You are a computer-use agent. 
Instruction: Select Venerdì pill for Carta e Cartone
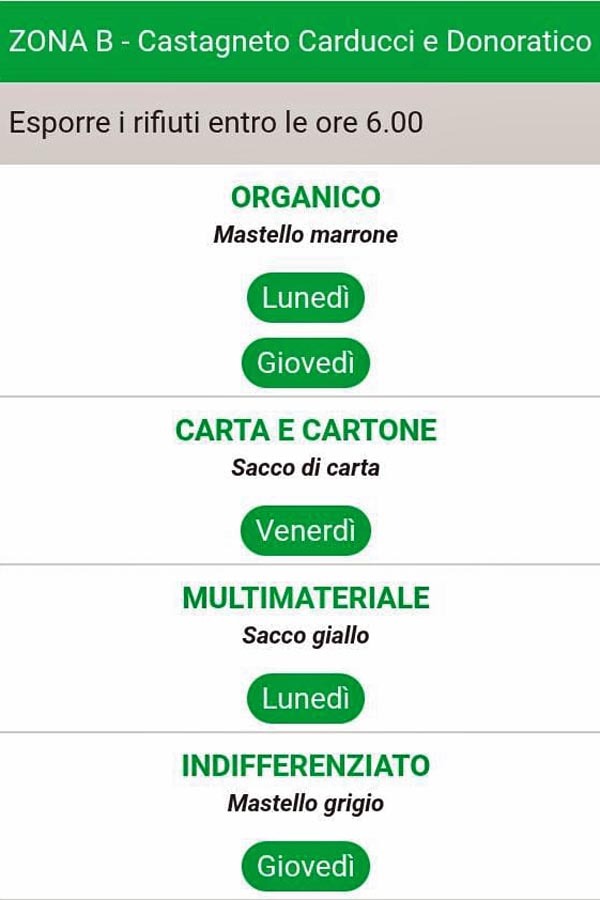click(x=305, y=530)
